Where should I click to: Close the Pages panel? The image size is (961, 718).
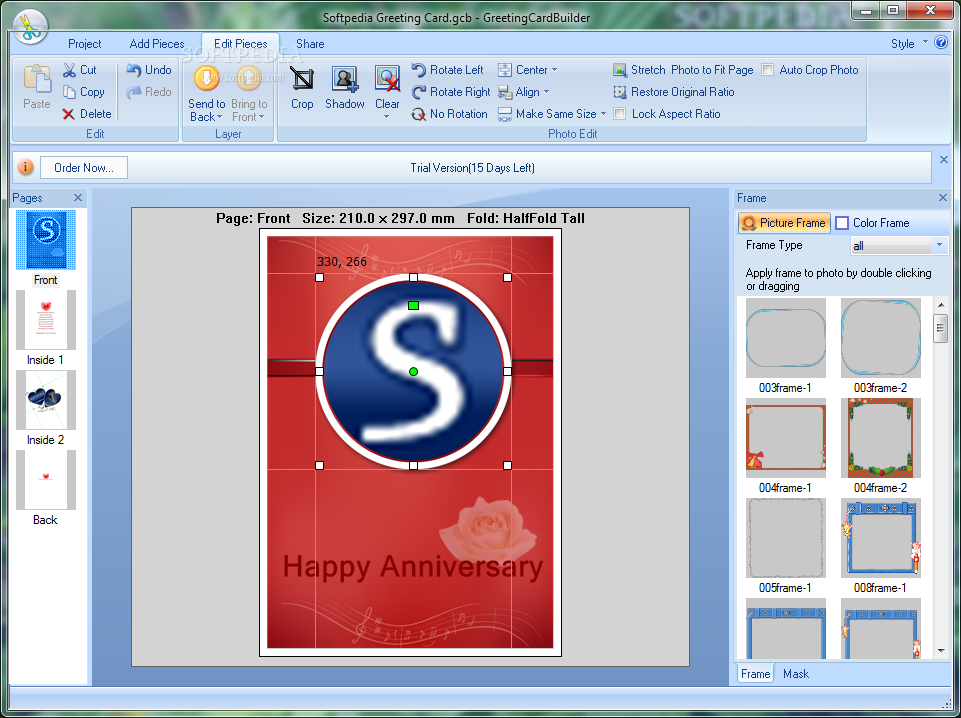pyautogui.click(x=78, y=197)
